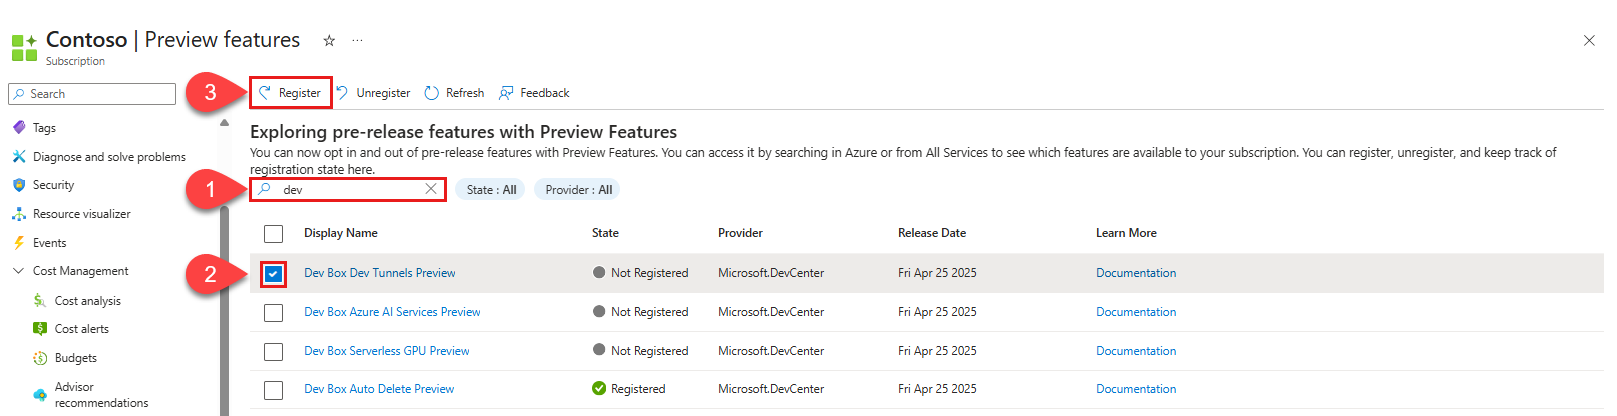Favorite the page with the star icon
This screenshot has height=416, width=1617.
pos(329,41)
